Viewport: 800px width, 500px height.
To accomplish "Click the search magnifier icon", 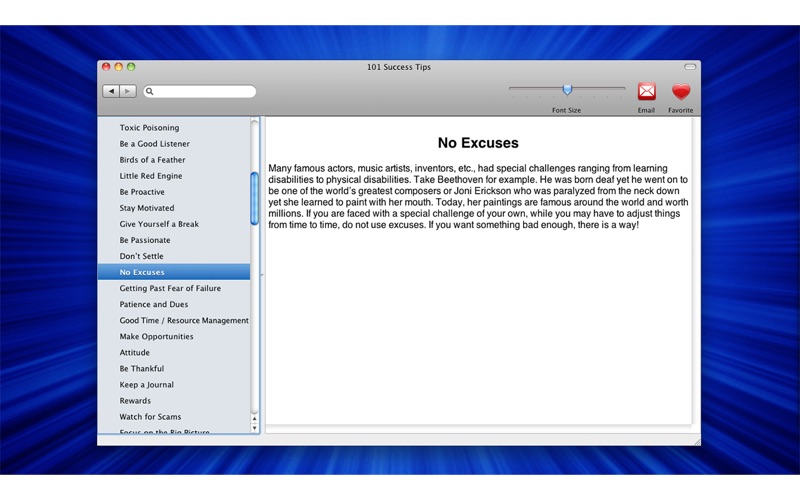I will (149, 91).
